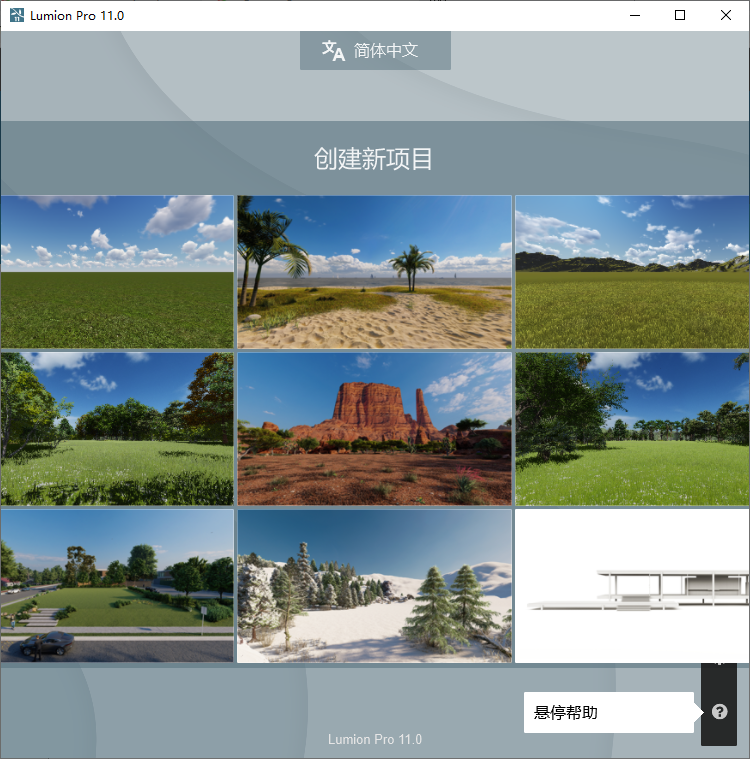This screenshot has width=750, height=759.
Task: Select the forest meadow with autumn tree scene
Action: click(x=117, y=429)
